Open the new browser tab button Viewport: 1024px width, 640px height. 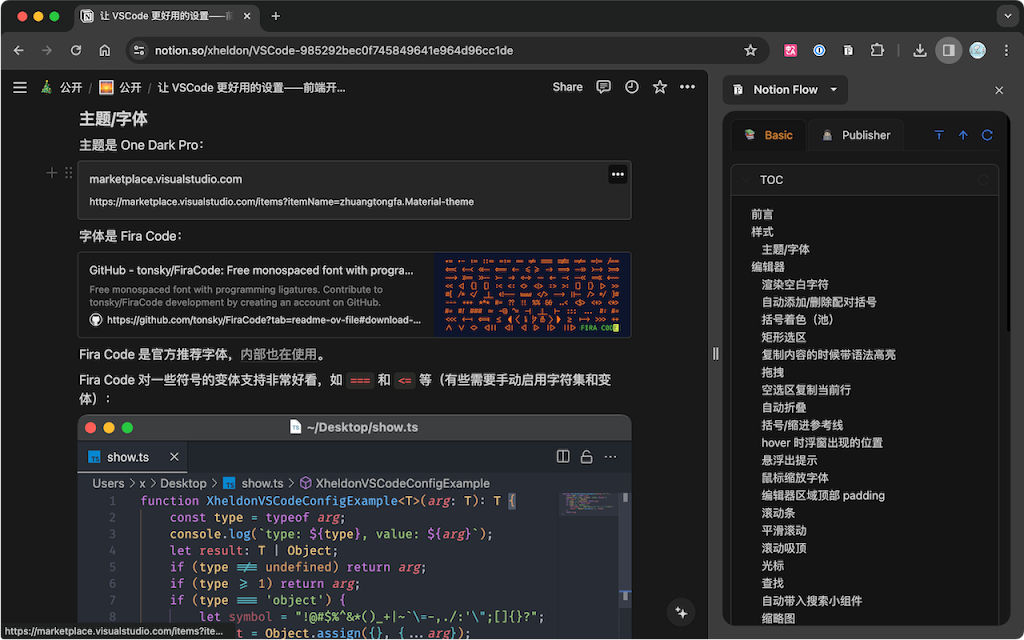[x=276, y=16]
